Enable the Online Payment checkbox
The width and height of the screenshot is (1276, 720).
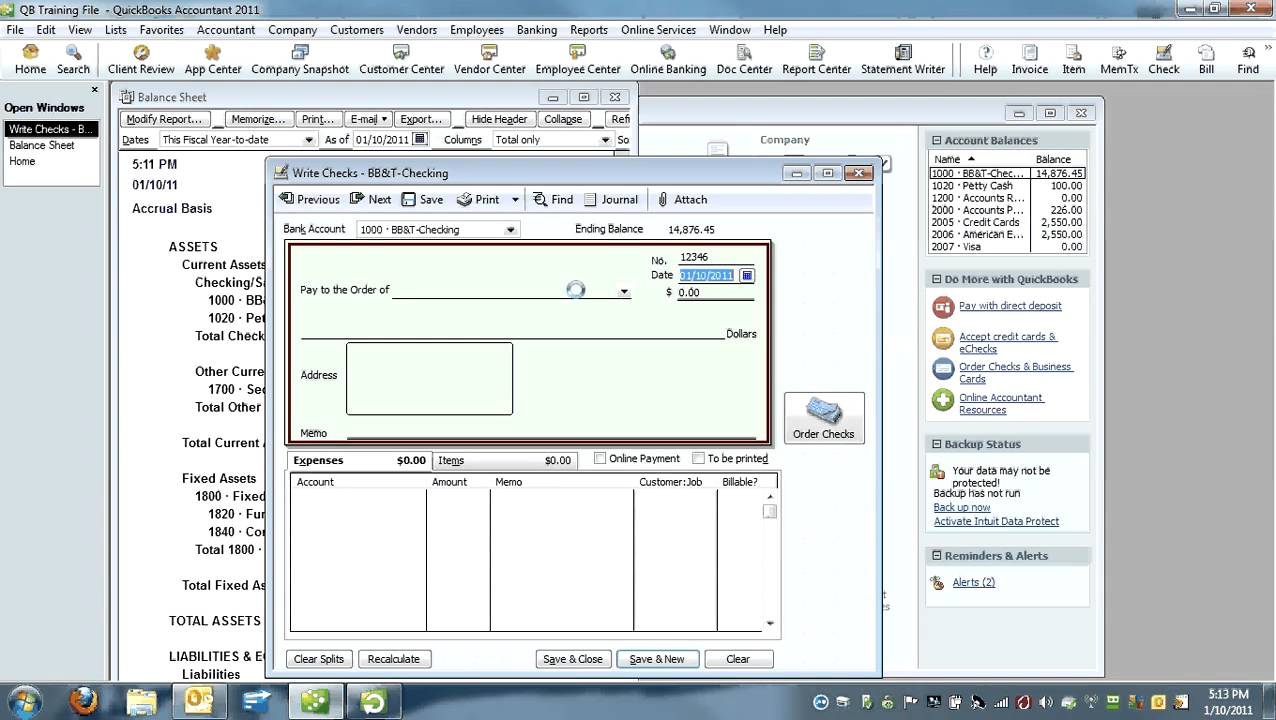600,458
